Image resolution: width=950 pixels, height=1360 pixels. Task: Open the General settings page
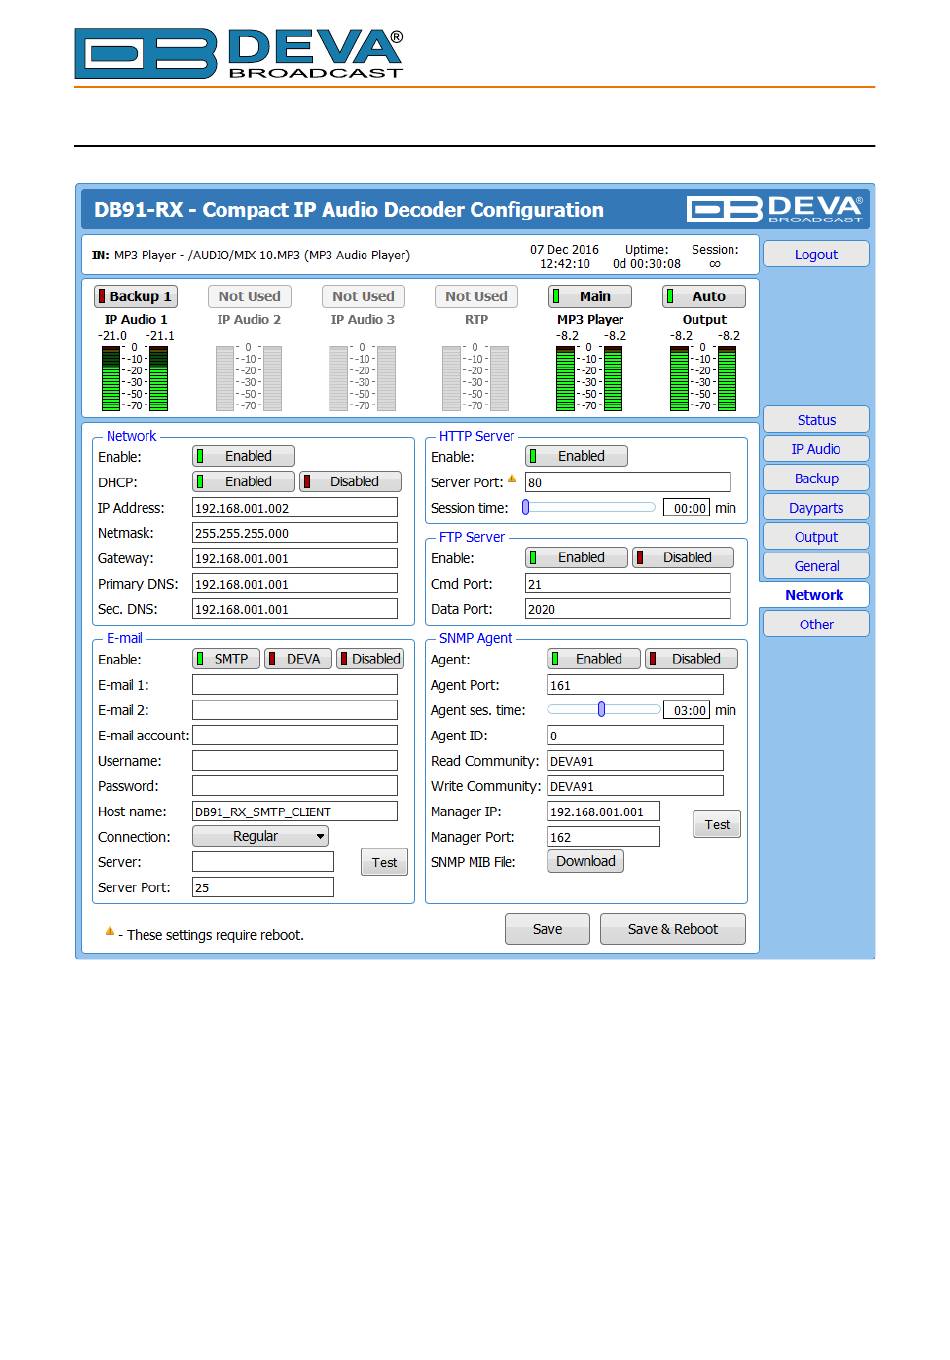tap(816, 566)
